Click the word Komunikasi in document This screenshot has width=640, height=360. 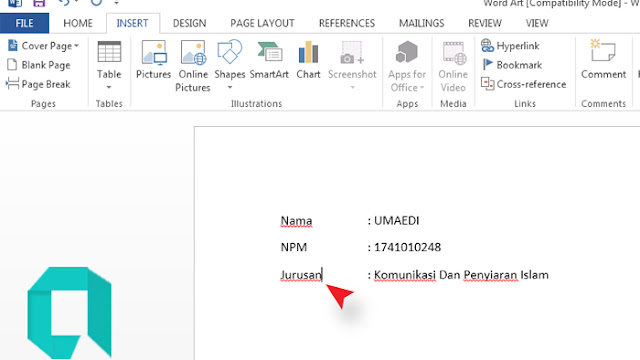pyautogui.click(x=405, y=275)
